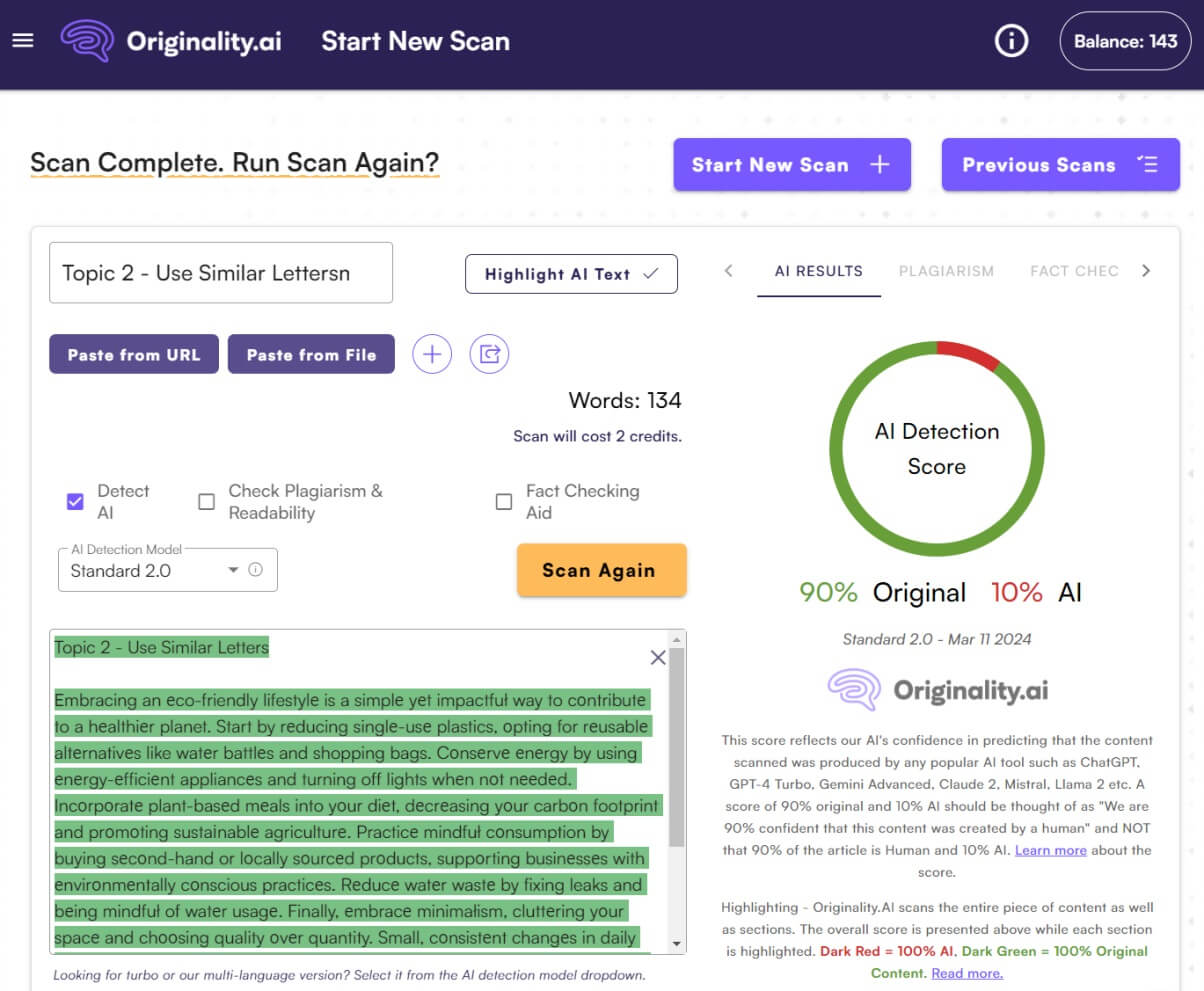Uncheck the Detect AI checkbox

(75, 502)
